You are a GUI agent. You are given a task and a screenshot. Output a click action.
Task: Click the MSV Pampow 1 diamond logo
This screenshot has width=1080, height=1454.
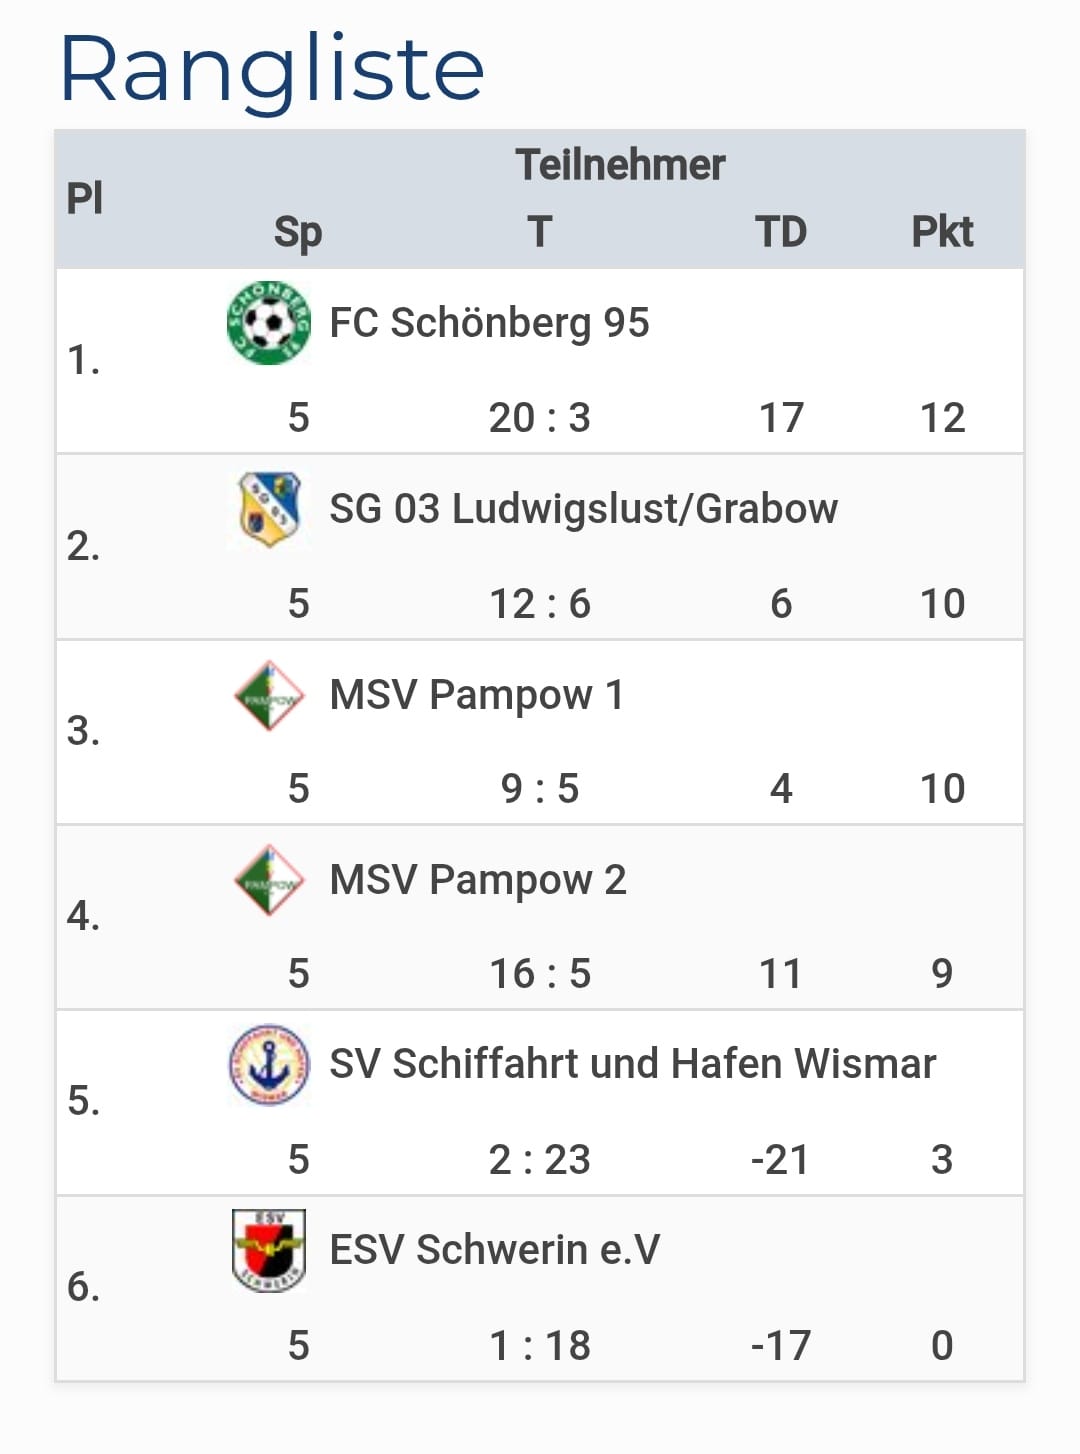coord(268,695)
